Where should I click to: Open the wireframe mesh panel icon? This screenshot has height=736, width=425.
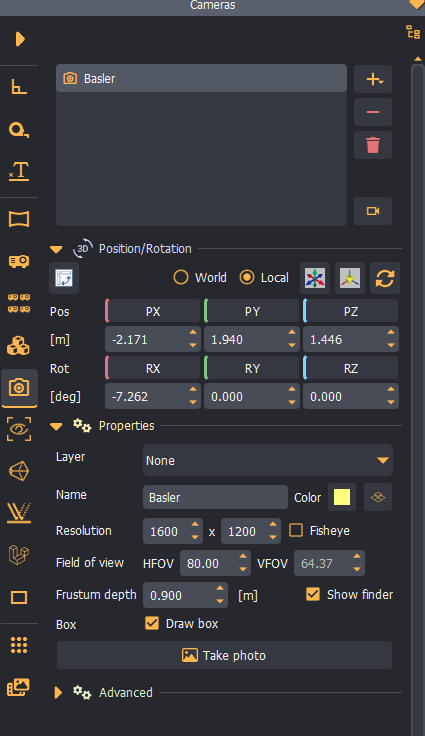click(19, 471)
